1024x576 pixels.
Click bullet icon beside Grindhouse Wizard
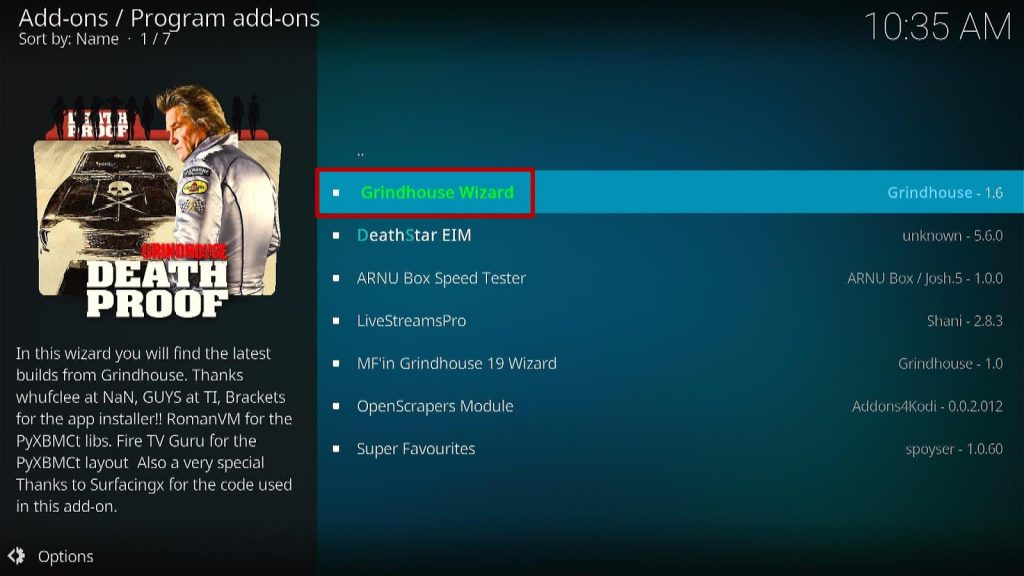coord(336,193)
